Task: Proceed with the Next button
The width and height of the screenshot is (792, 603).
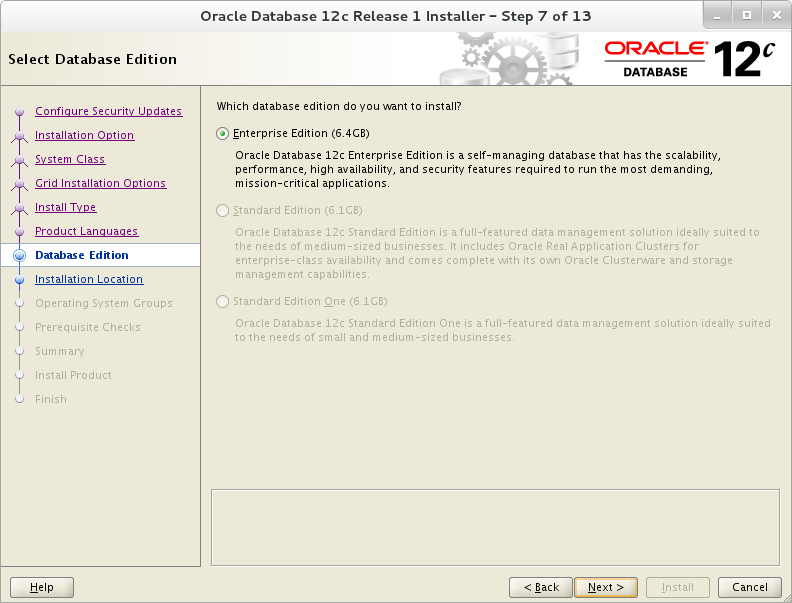Action: pyautogui.click(x=606, y=587)
